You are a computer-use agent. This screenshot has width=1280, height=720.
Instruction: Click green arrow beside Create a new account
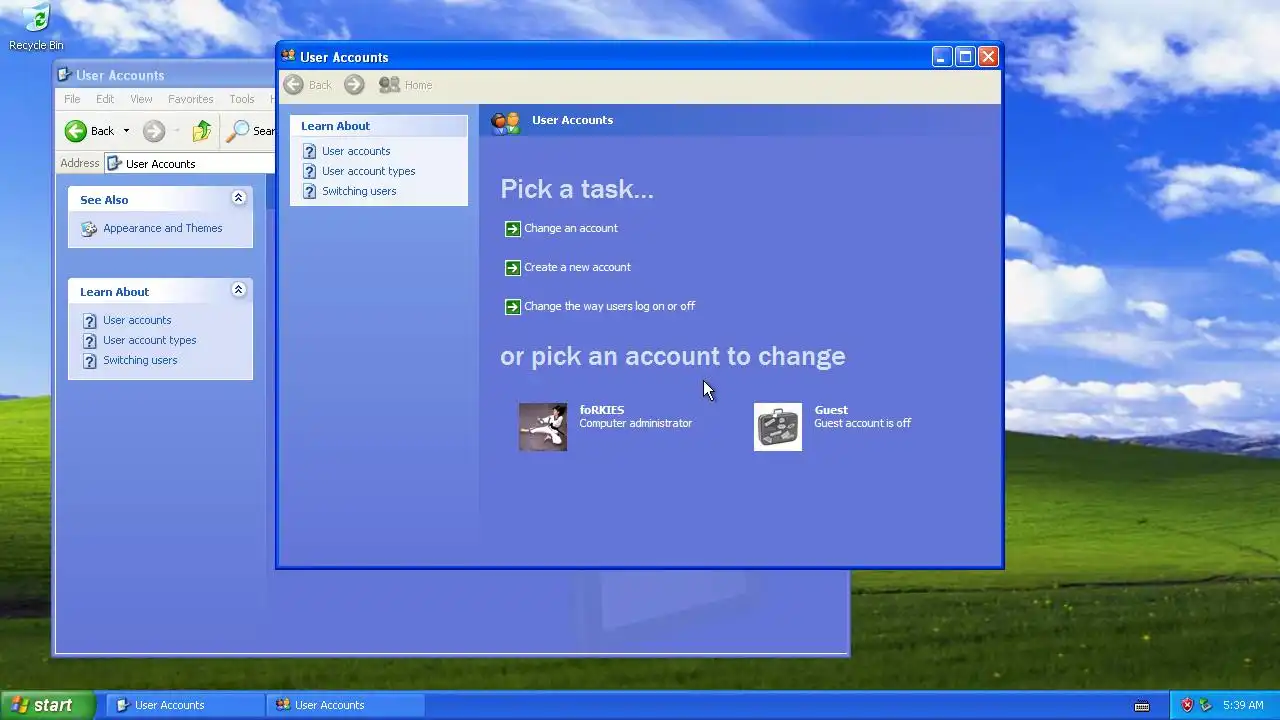(x=512, y=268)
